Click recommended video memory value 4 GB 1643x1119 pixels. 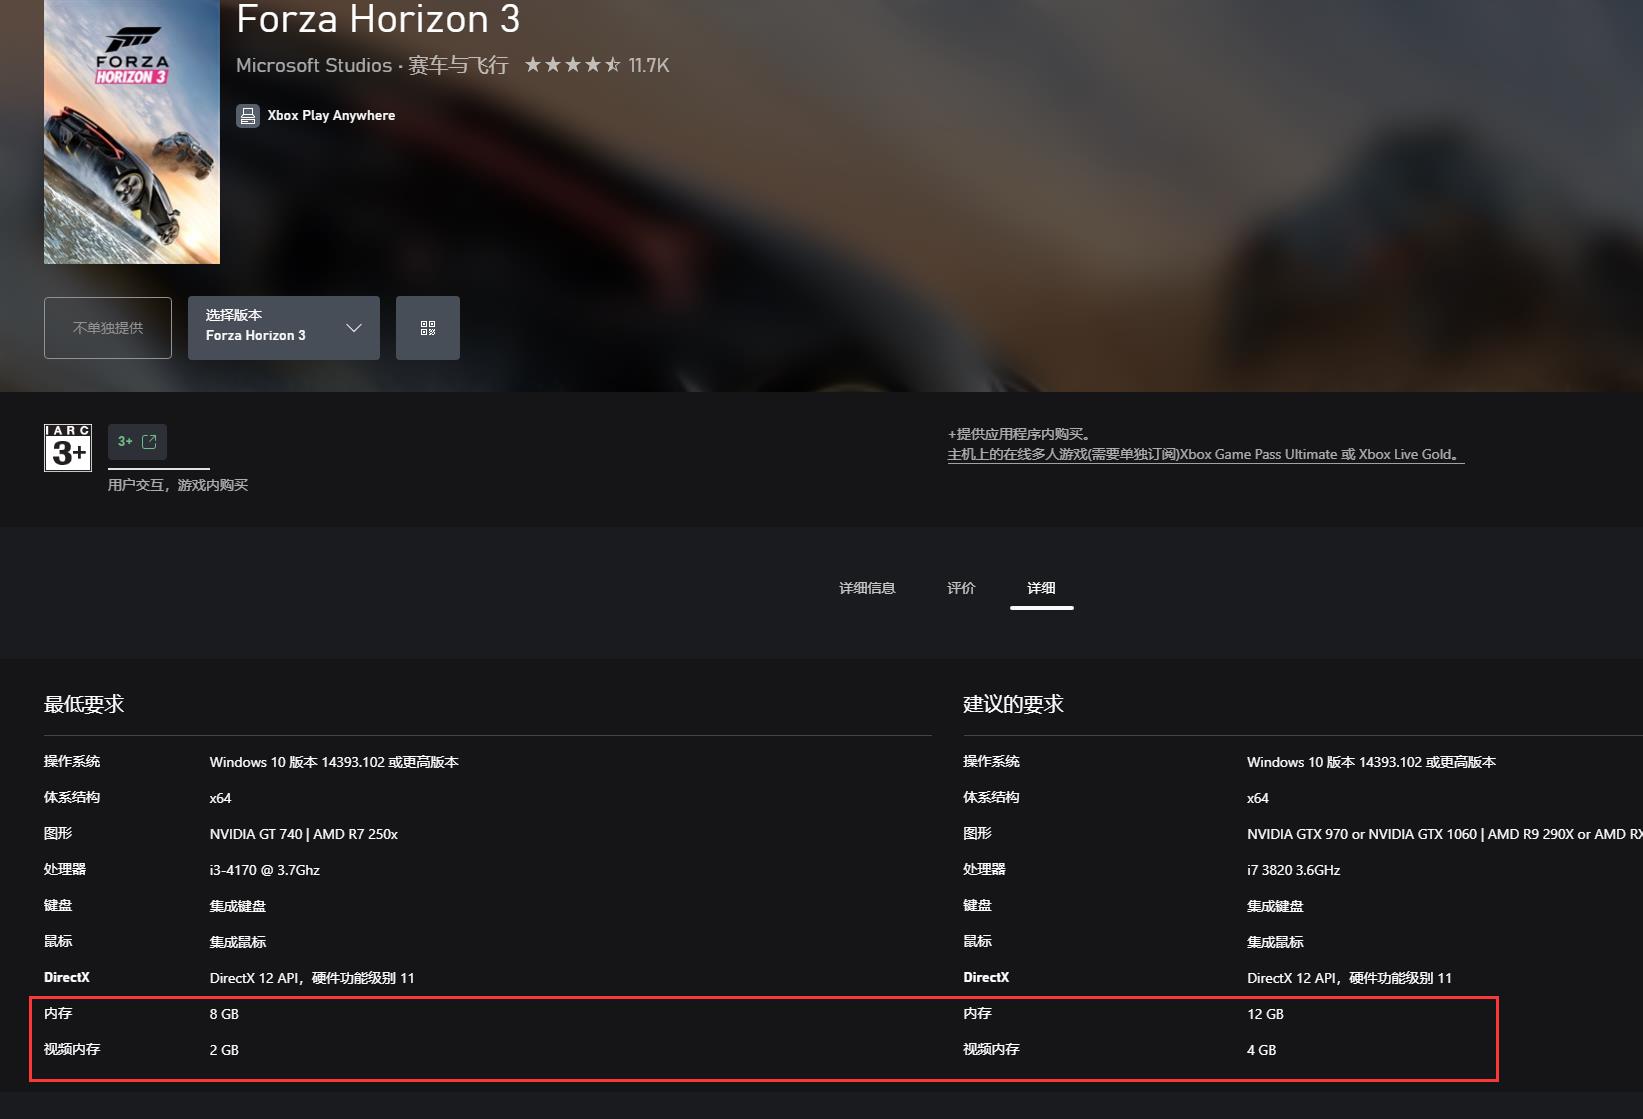(x=1261, y=1050)
